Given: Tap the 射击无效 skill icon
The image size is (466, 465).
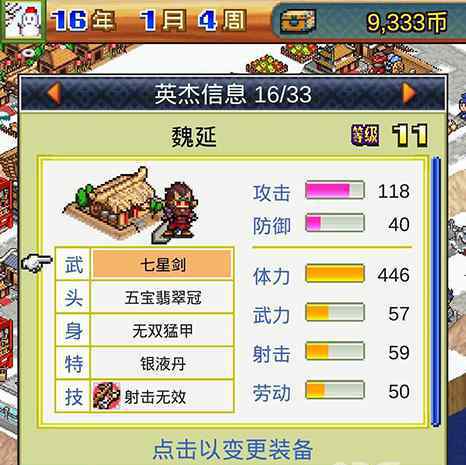Looking at the screenshot, I should [x=106, y=396].
